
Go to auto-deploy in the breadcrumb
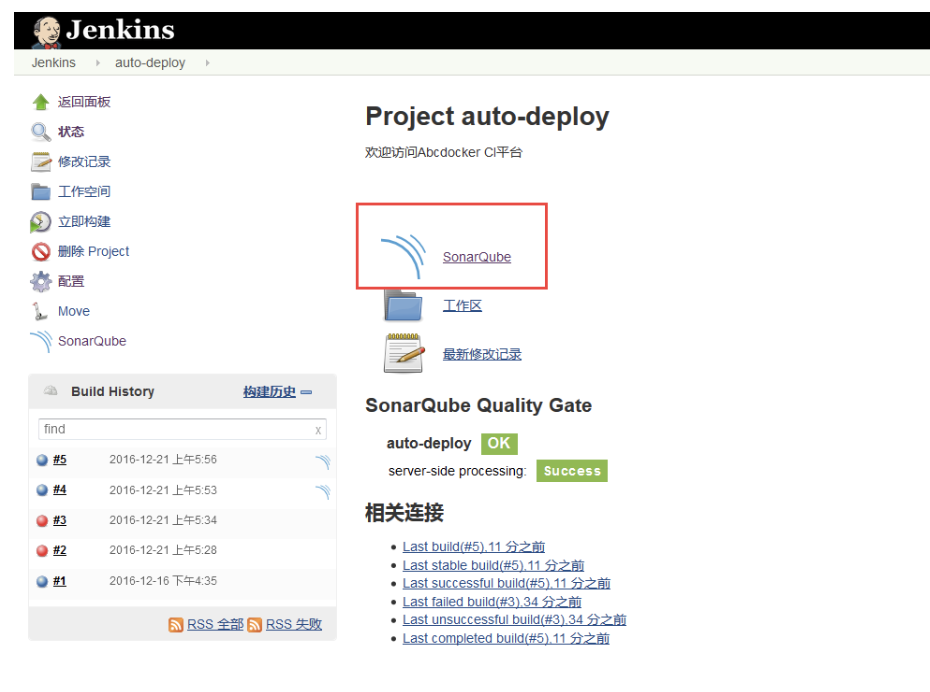point(150,63)
